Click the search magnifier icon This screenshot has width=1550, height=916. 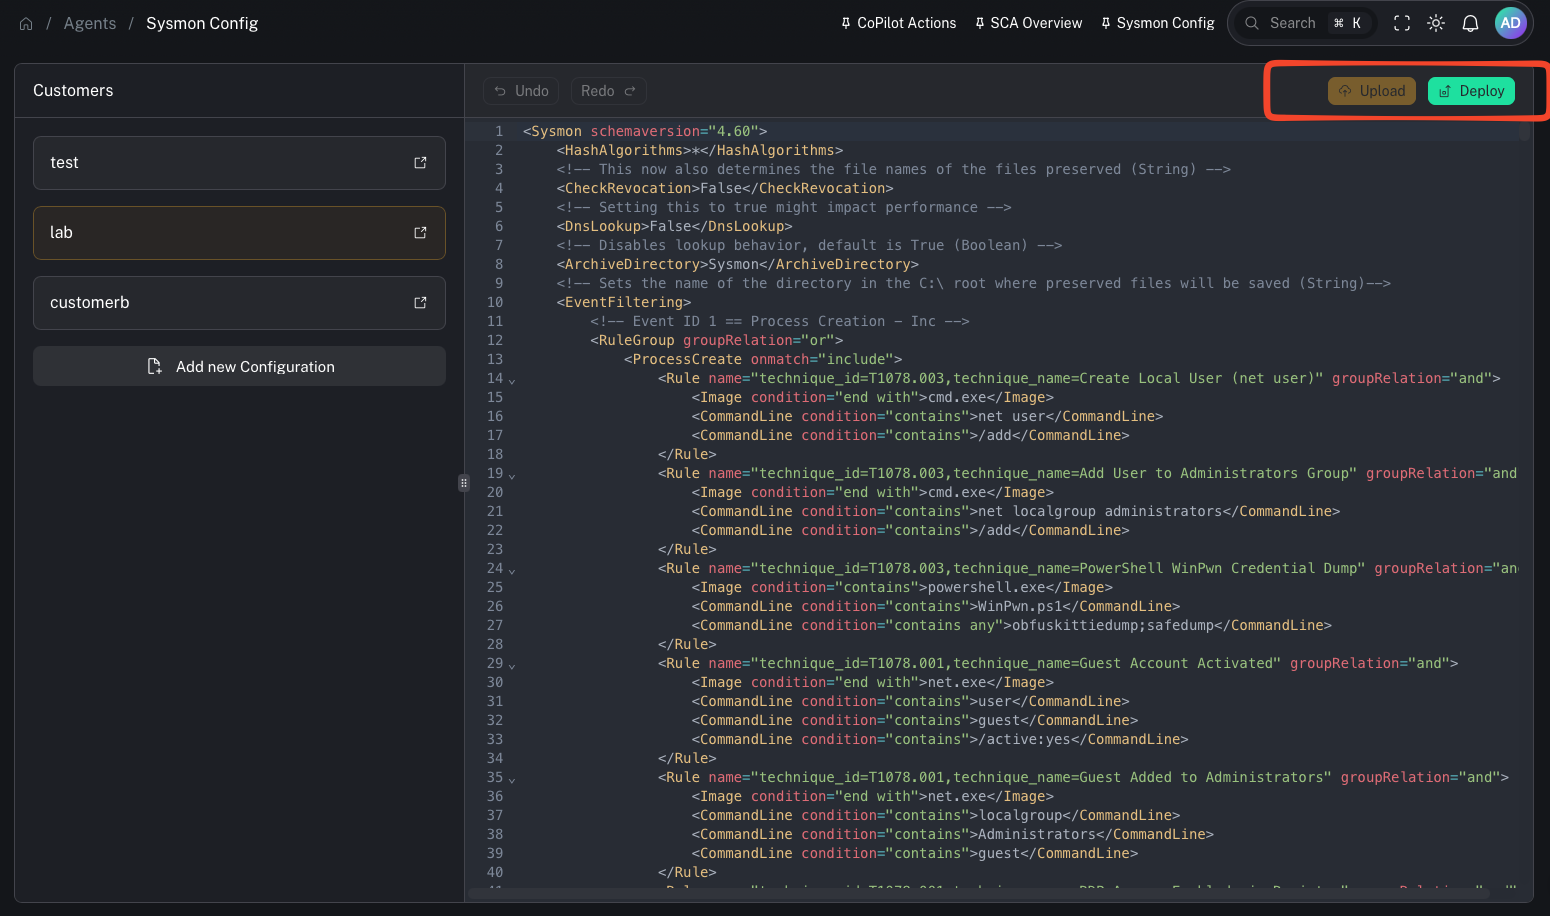[1251, 22]
